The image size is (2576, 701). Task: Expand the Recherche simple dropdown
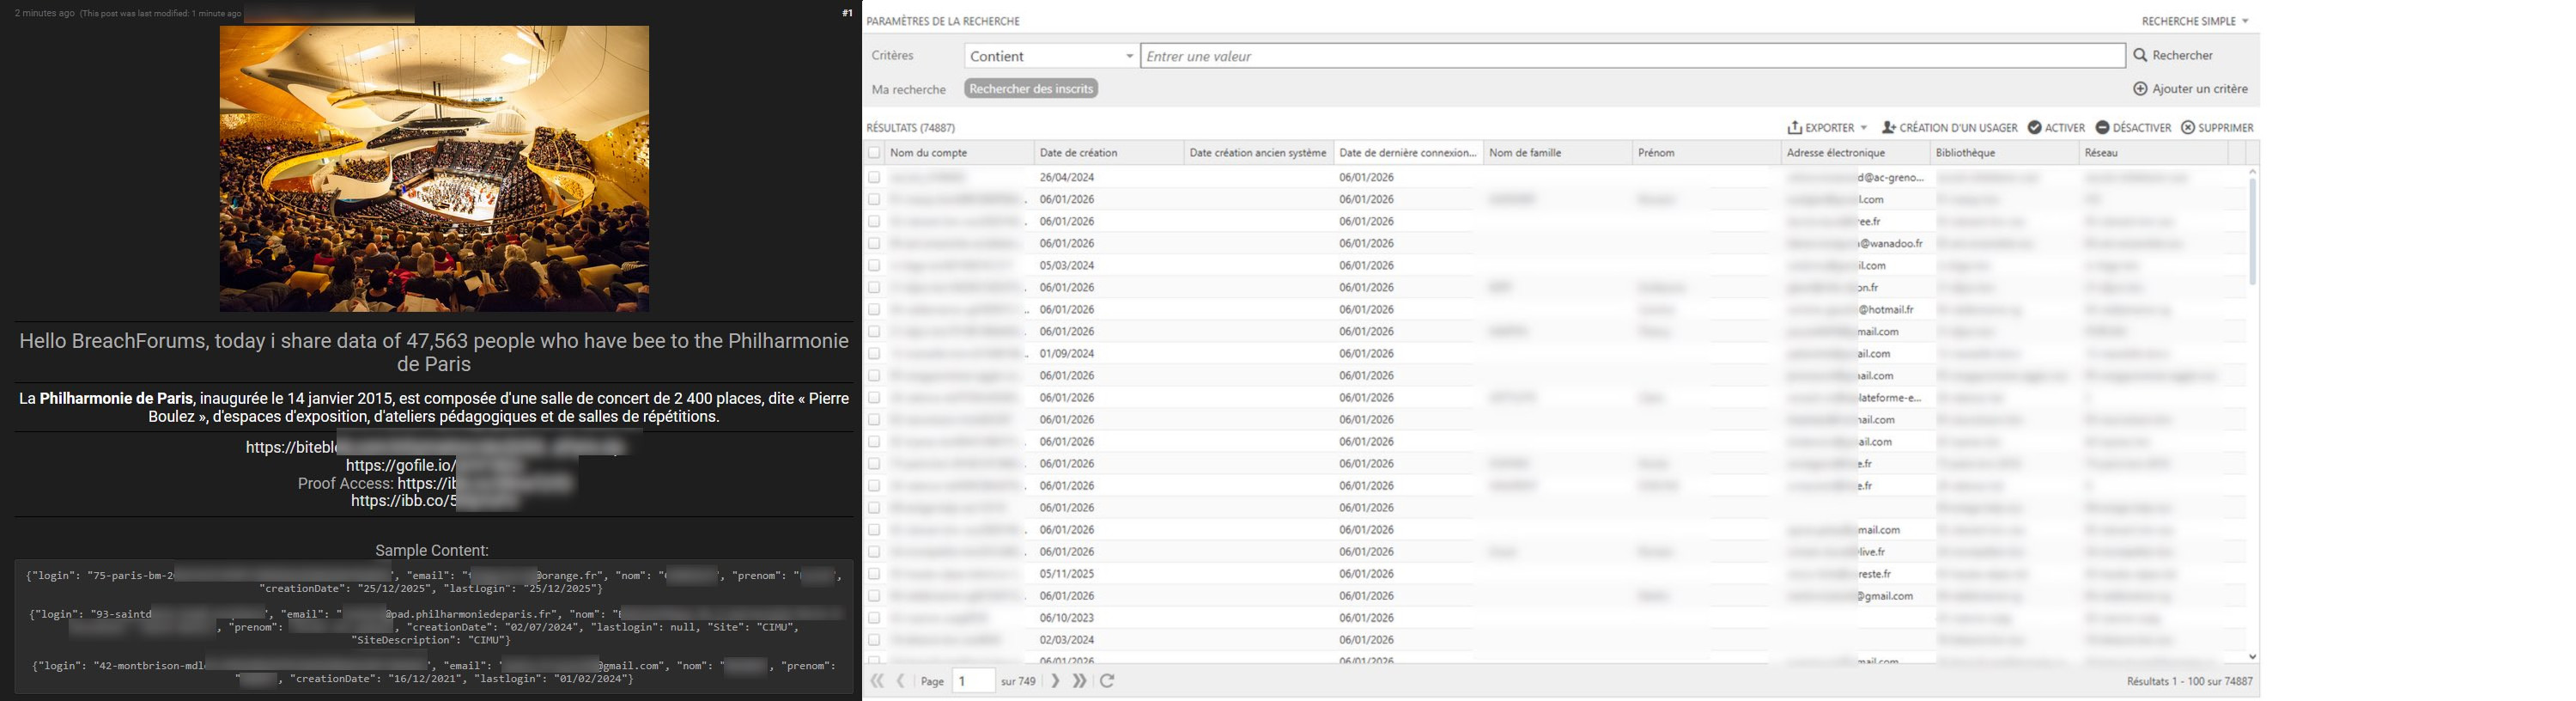point(2194,21)
